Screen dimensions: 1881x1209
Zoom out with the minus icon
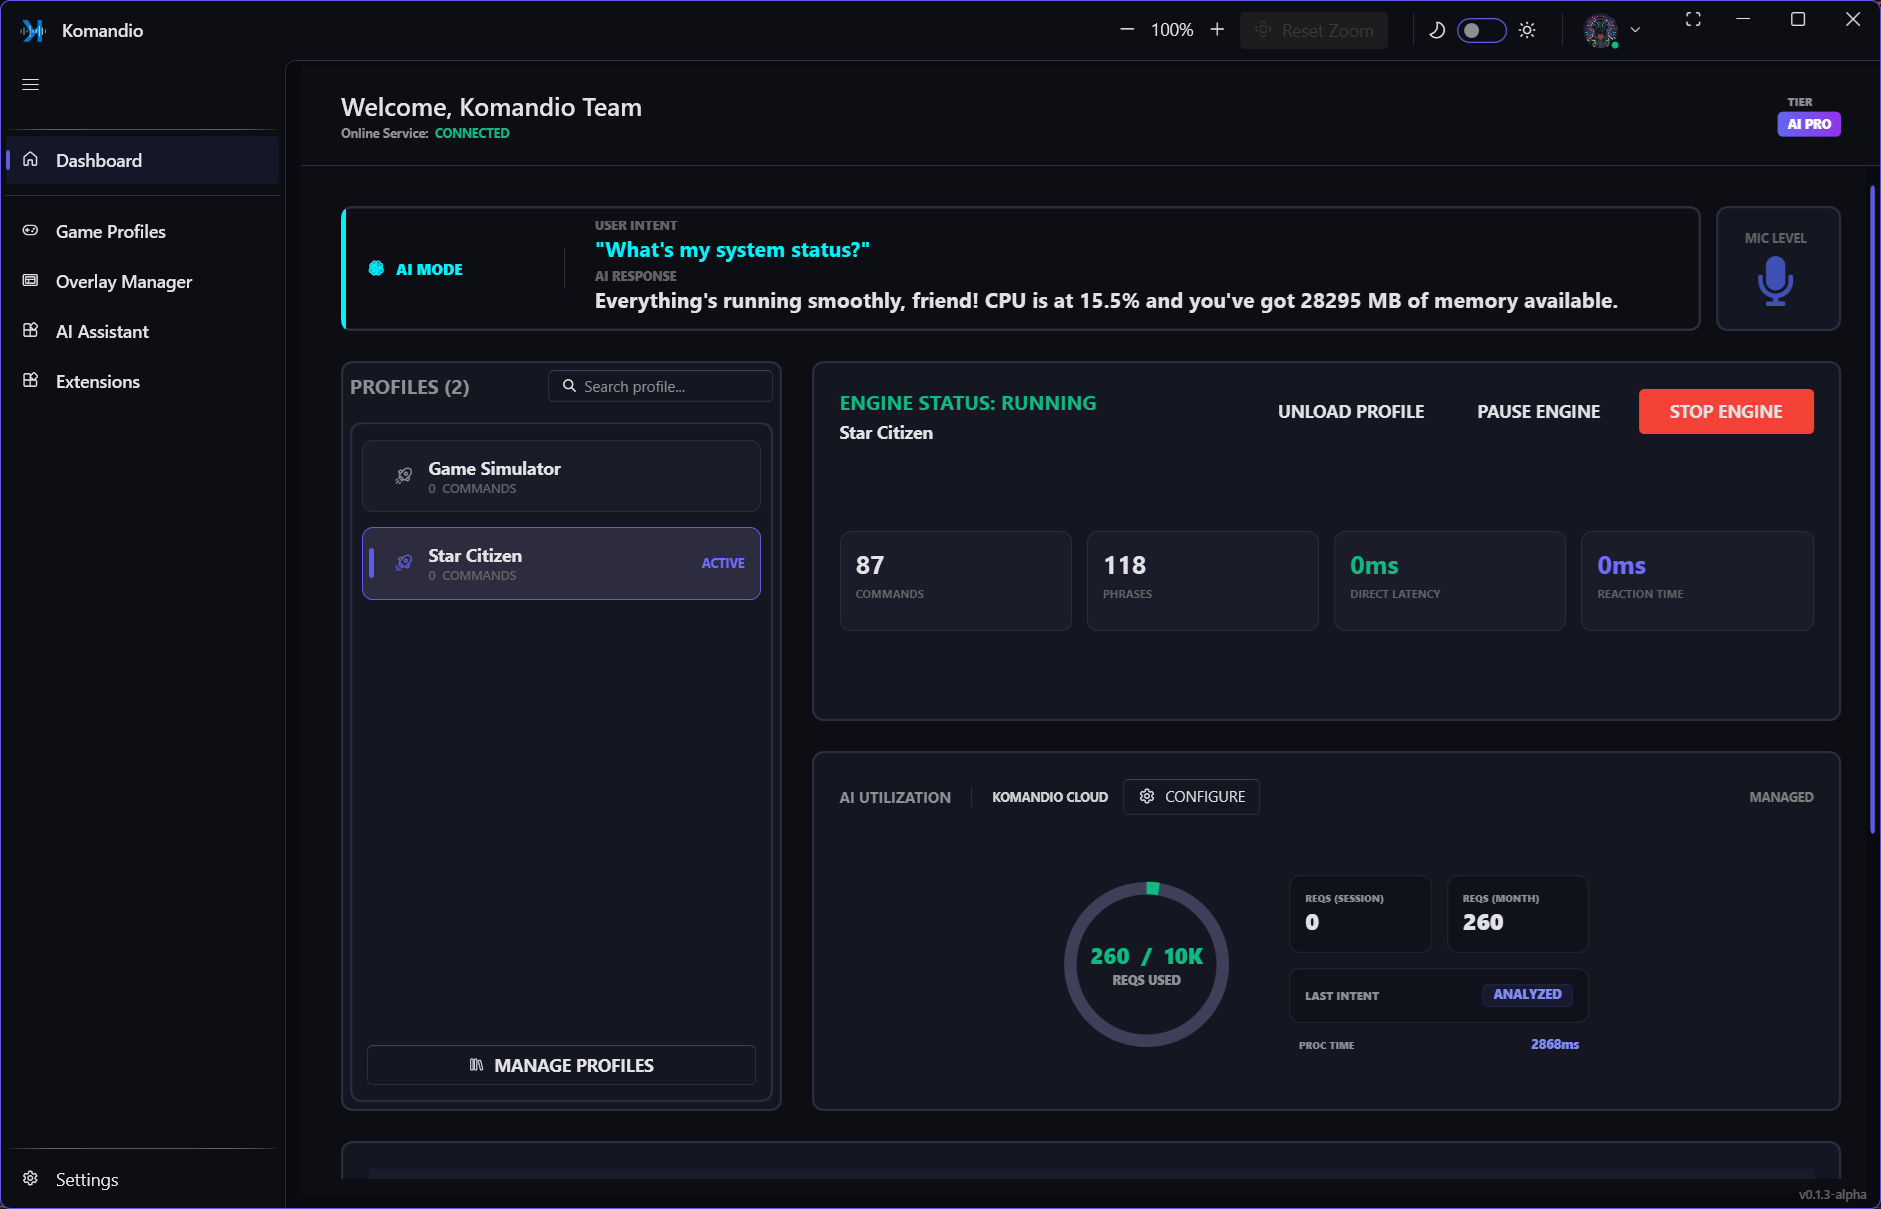[1127, 30]
